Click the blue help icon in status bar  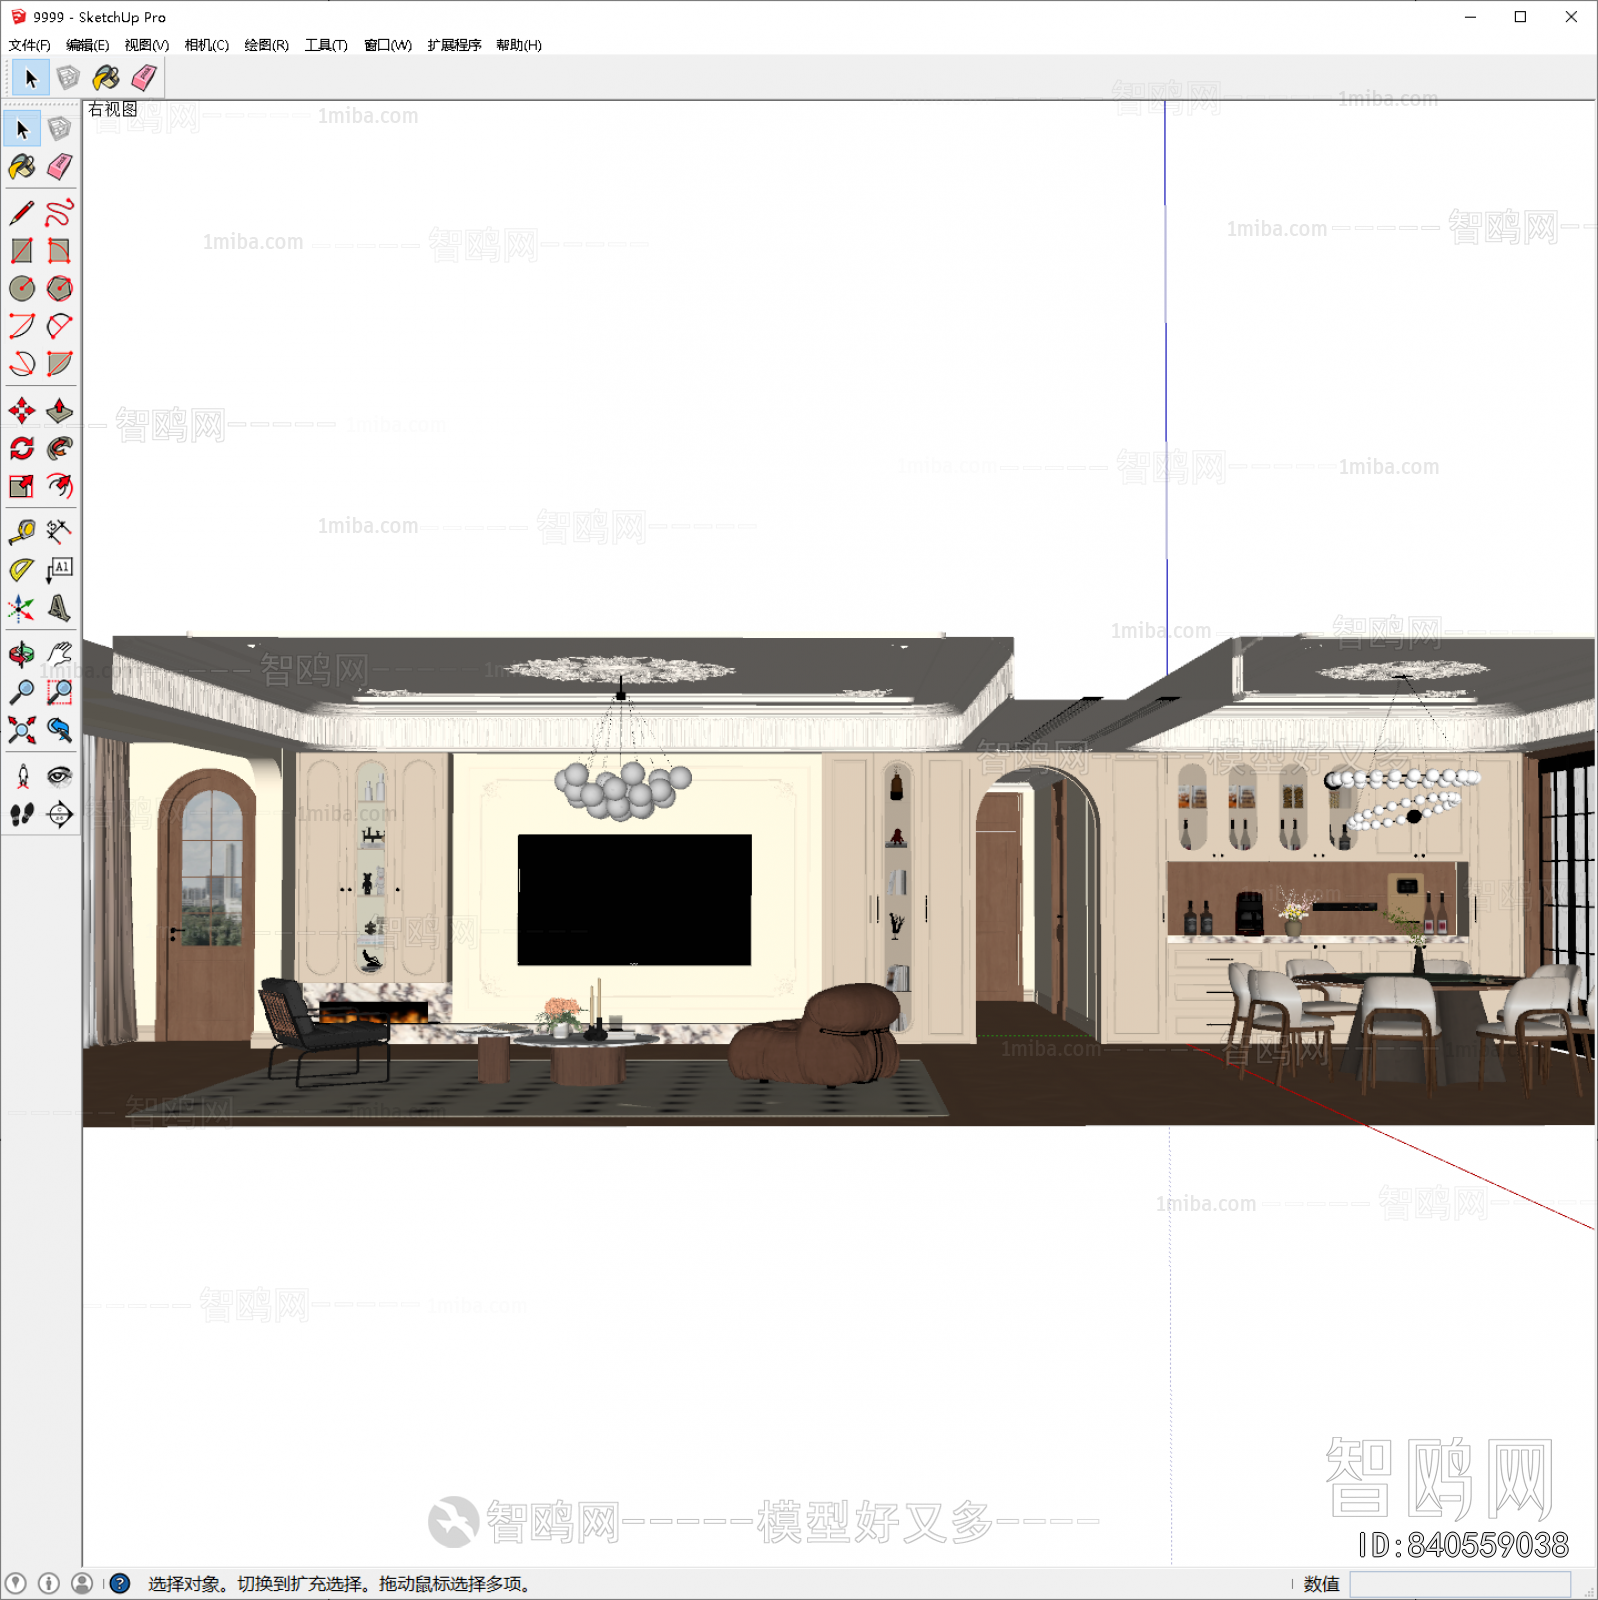coord(120,1583)
